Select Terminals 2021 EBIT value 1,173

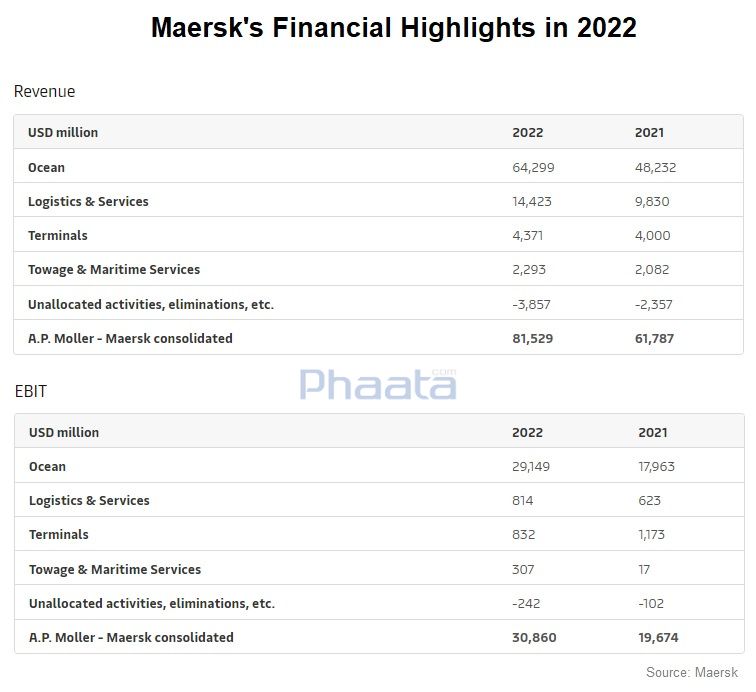tap(651, 535)
